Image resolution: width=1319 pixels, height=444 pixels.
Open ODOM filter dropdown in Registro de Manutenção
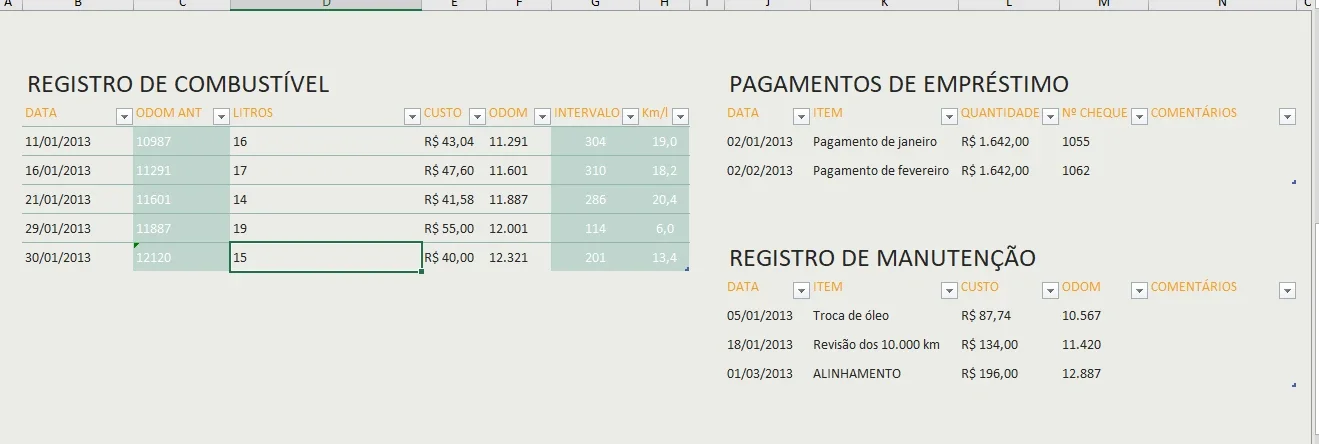[x=1139, y=291]
